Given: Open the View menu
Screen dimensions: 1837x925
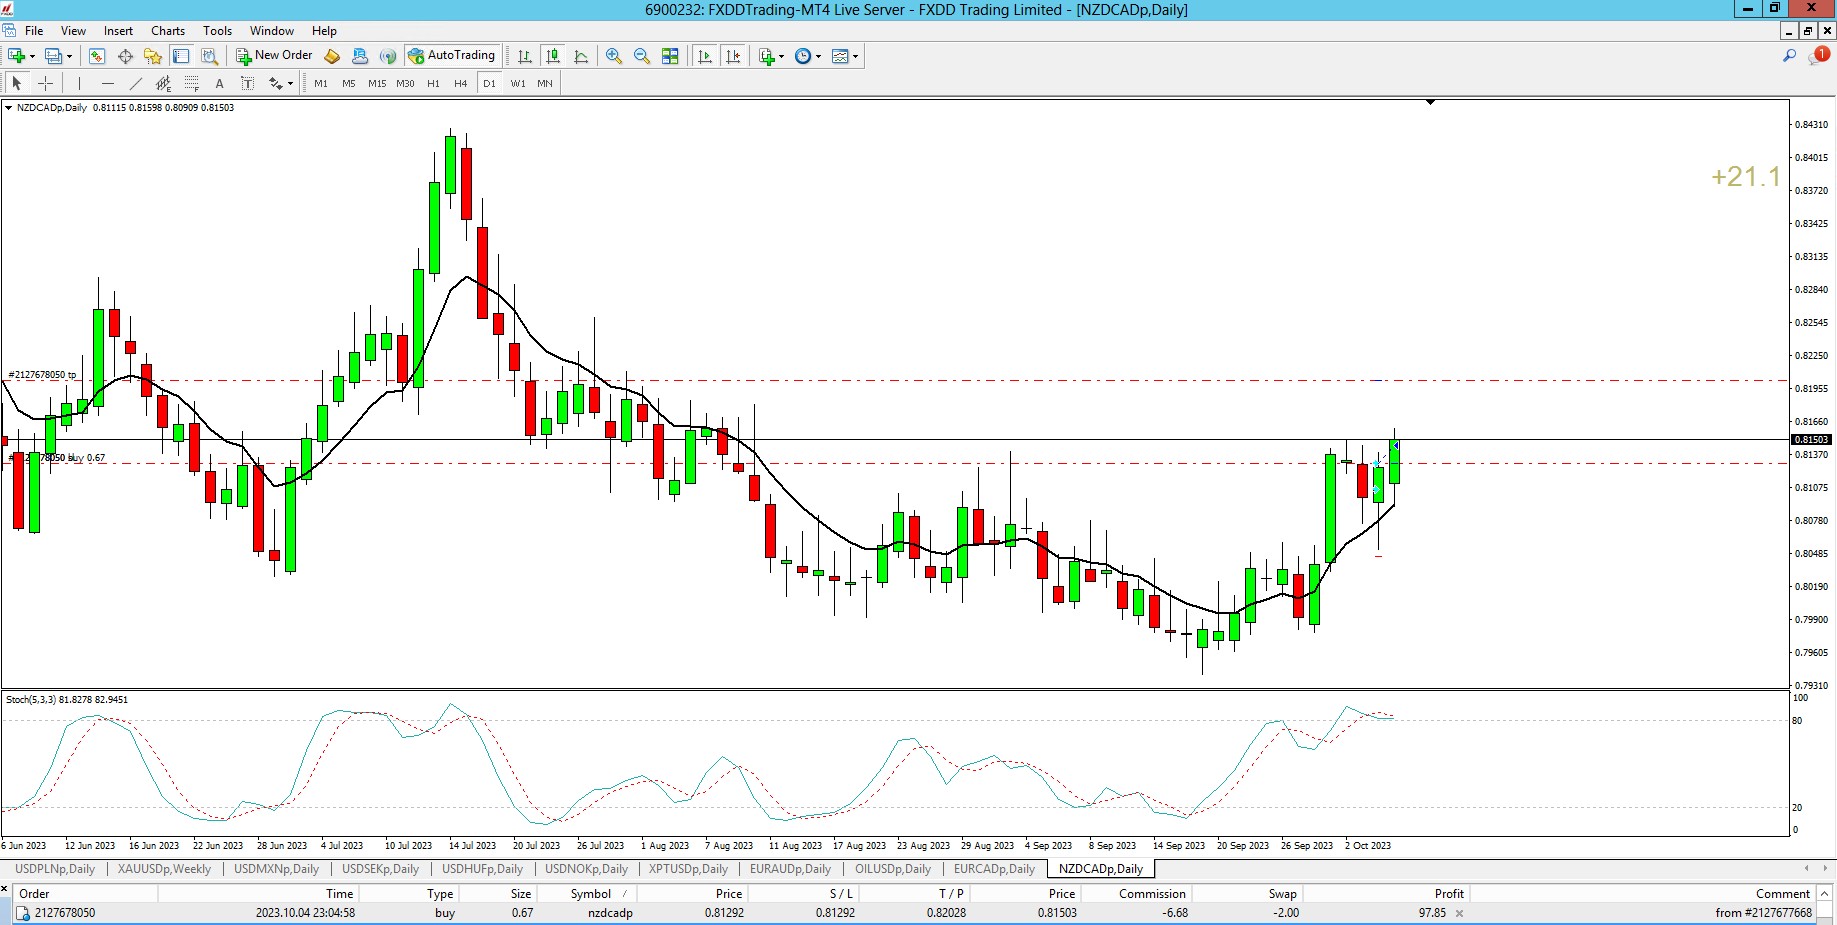Looking at the screenshot, I should (73, 31).
